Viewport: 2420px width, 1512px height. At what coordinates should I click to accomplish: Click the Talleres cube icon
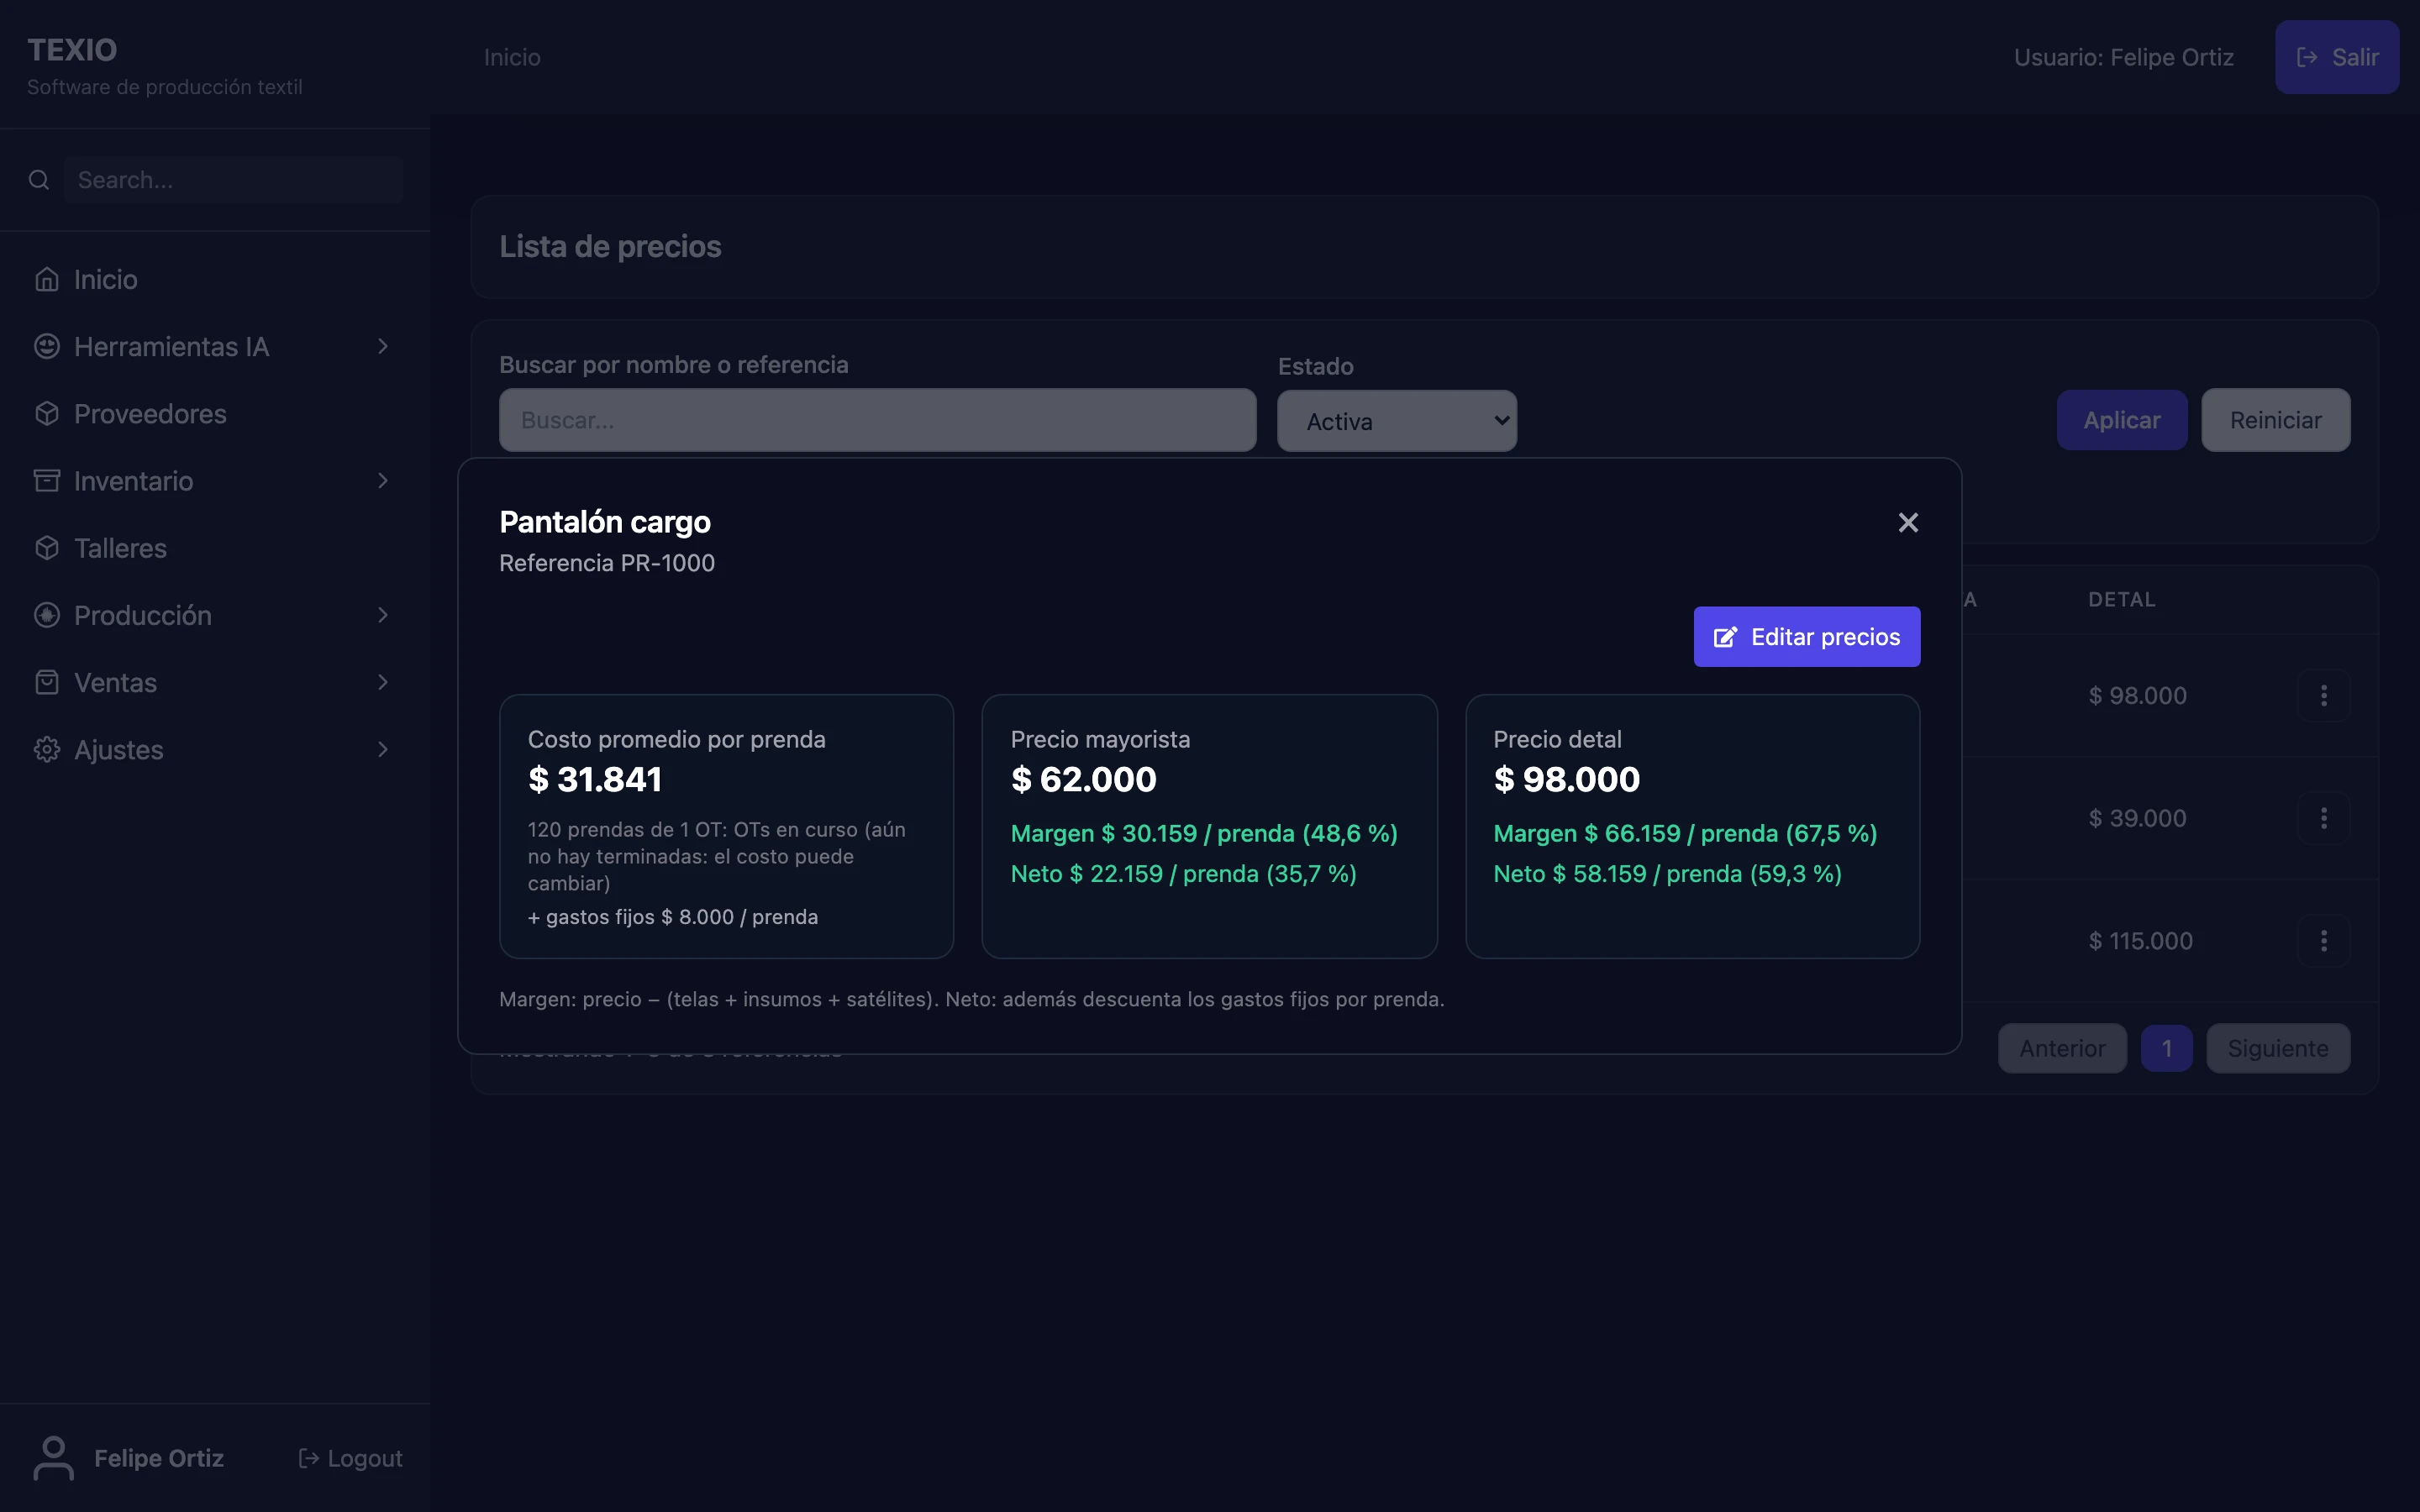coord(47,548)
